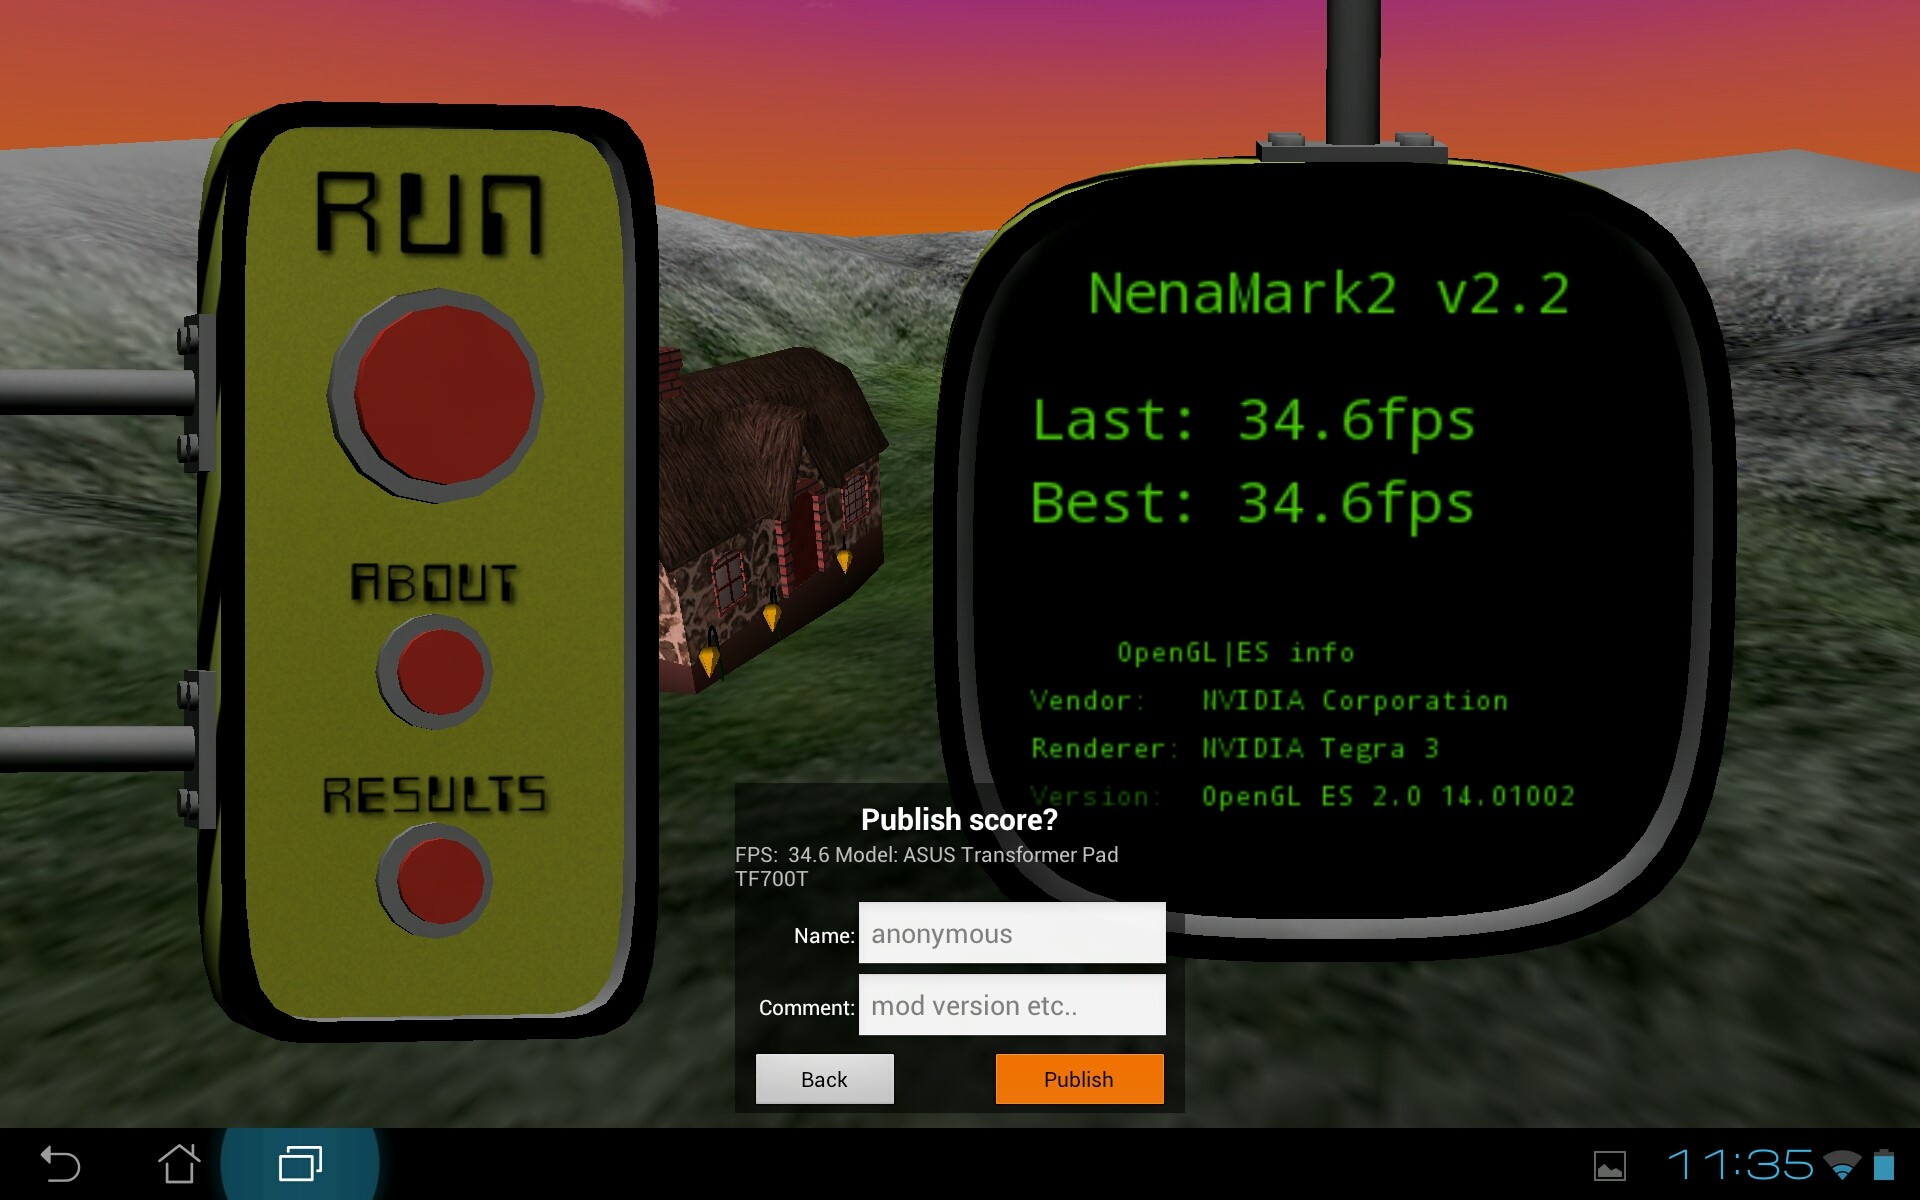Screen dimensions: 1920x1200
Task: Click the orange Publish button
Action: click(1079, 1079)
